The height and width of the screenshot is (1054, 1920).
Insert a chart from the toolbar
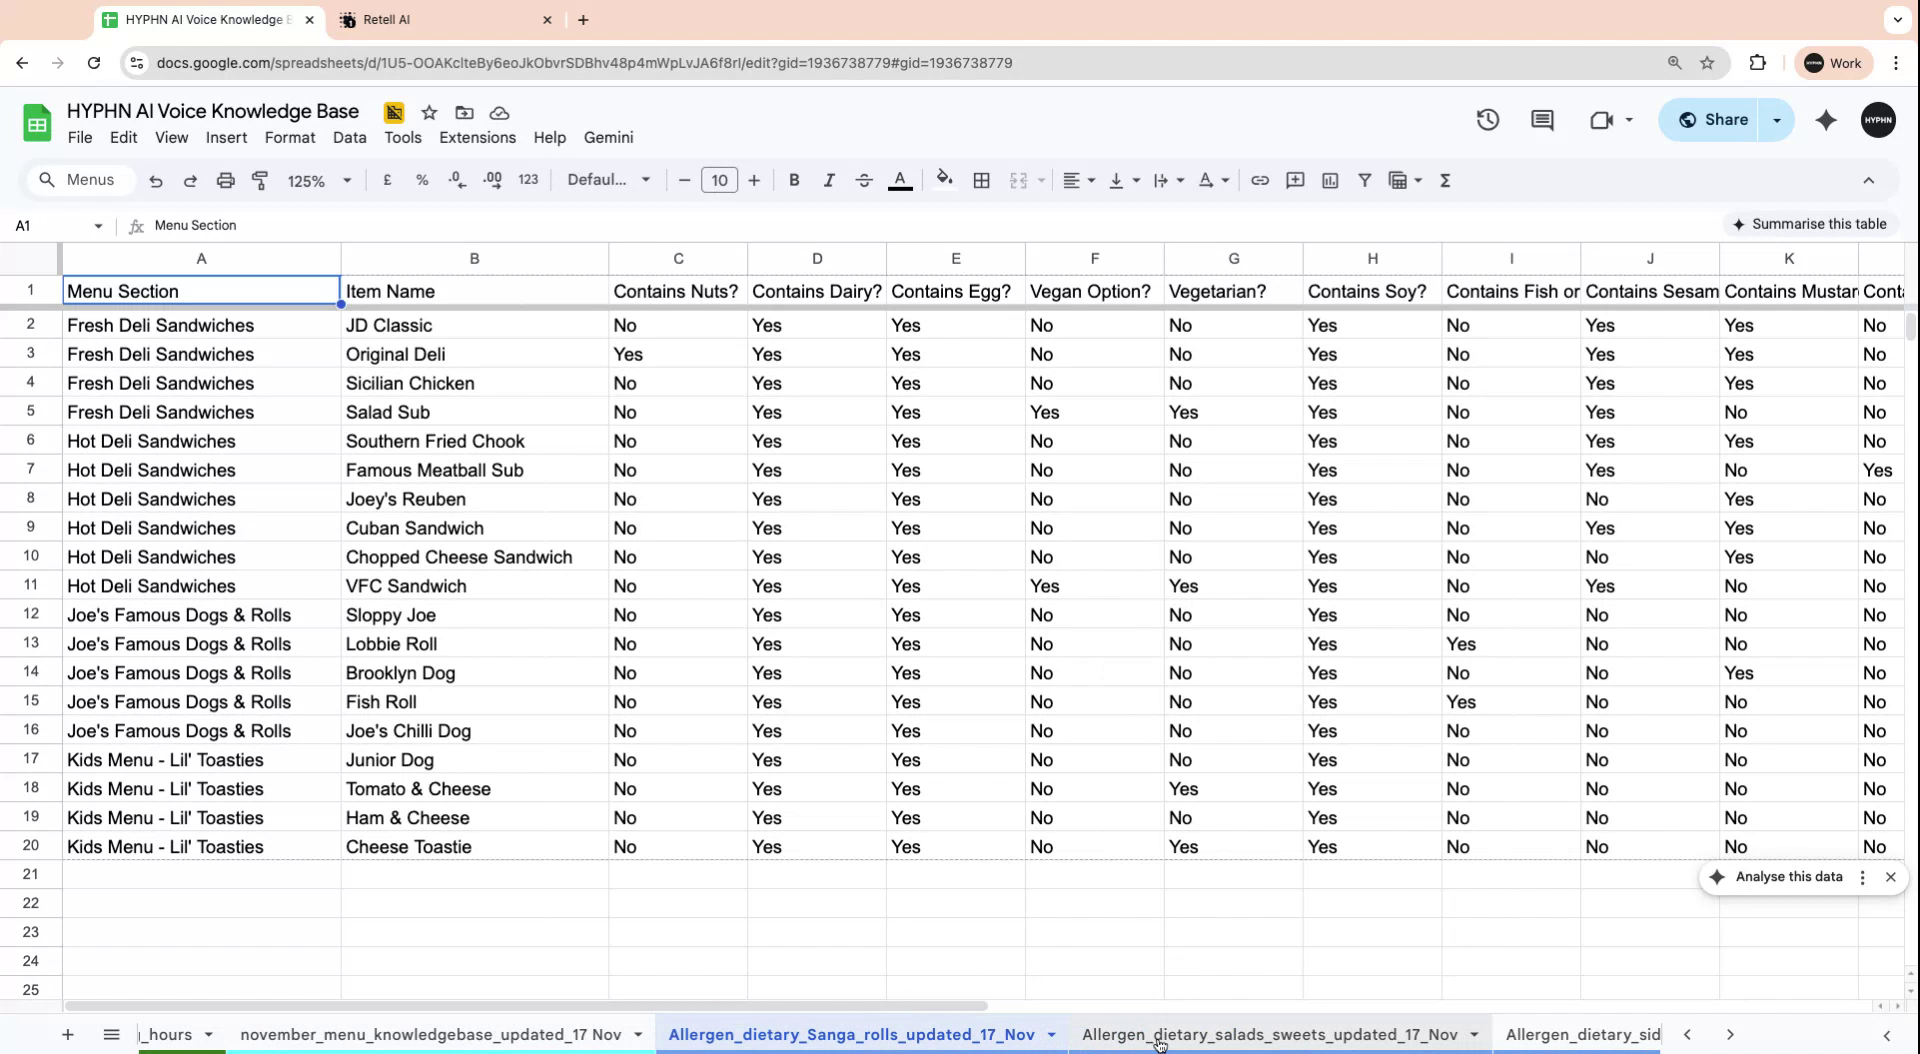1330,180
